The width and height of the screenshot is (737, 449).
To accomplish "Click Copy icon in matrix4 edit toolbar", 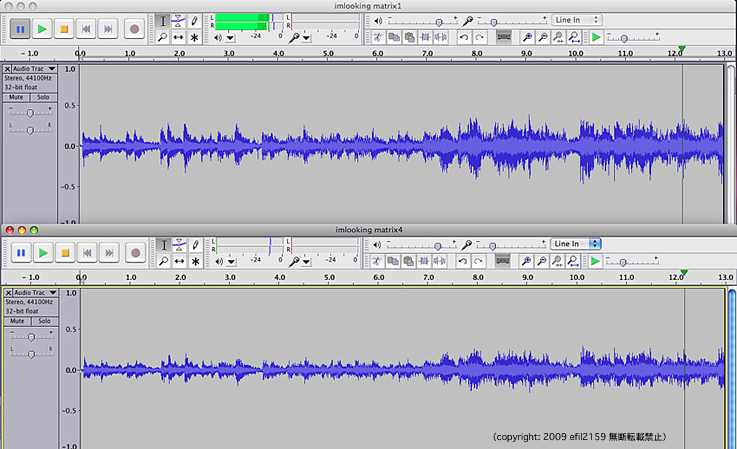I will pyautogui.click(x=393, y=261).
